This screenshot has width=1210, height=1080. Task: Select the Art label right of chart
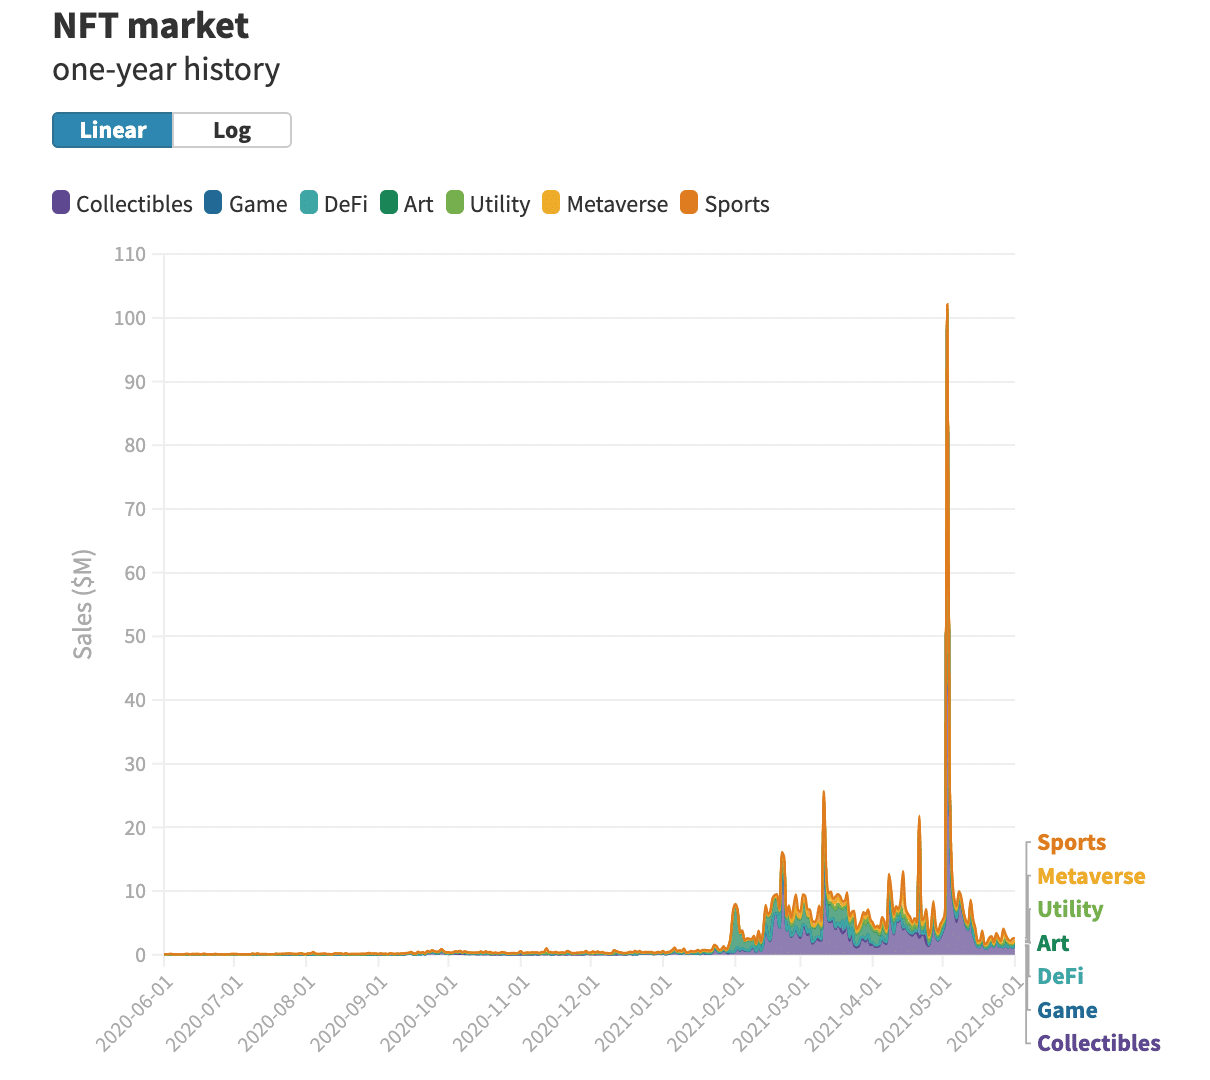pos(1053,943)
